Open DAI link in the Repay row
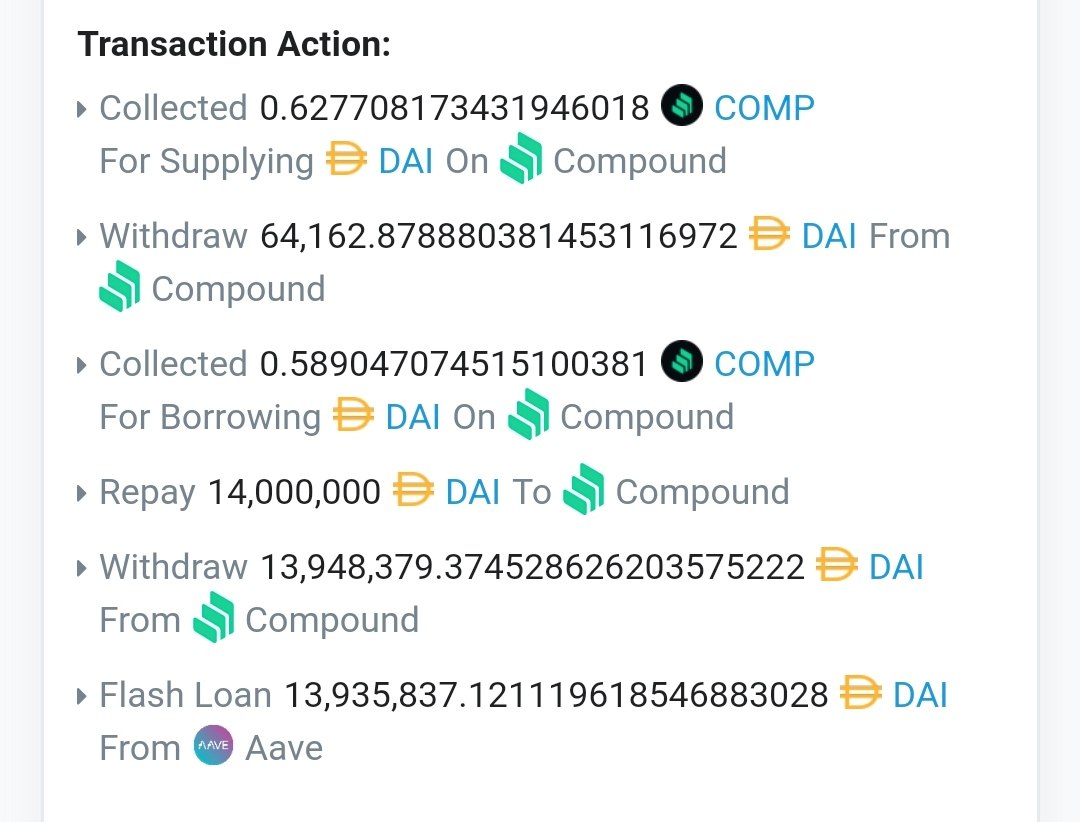 point(472,492)
